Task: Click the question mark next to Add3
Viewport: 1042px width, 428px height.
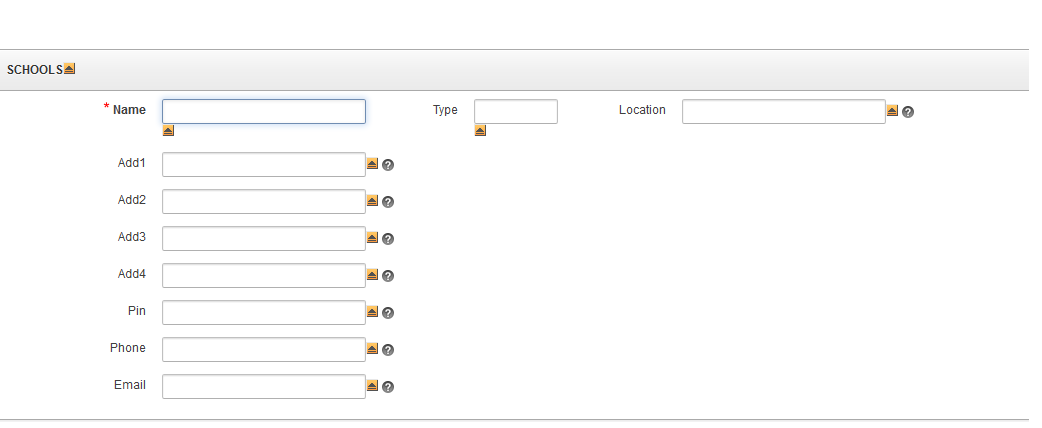Action: coord(388,239)
